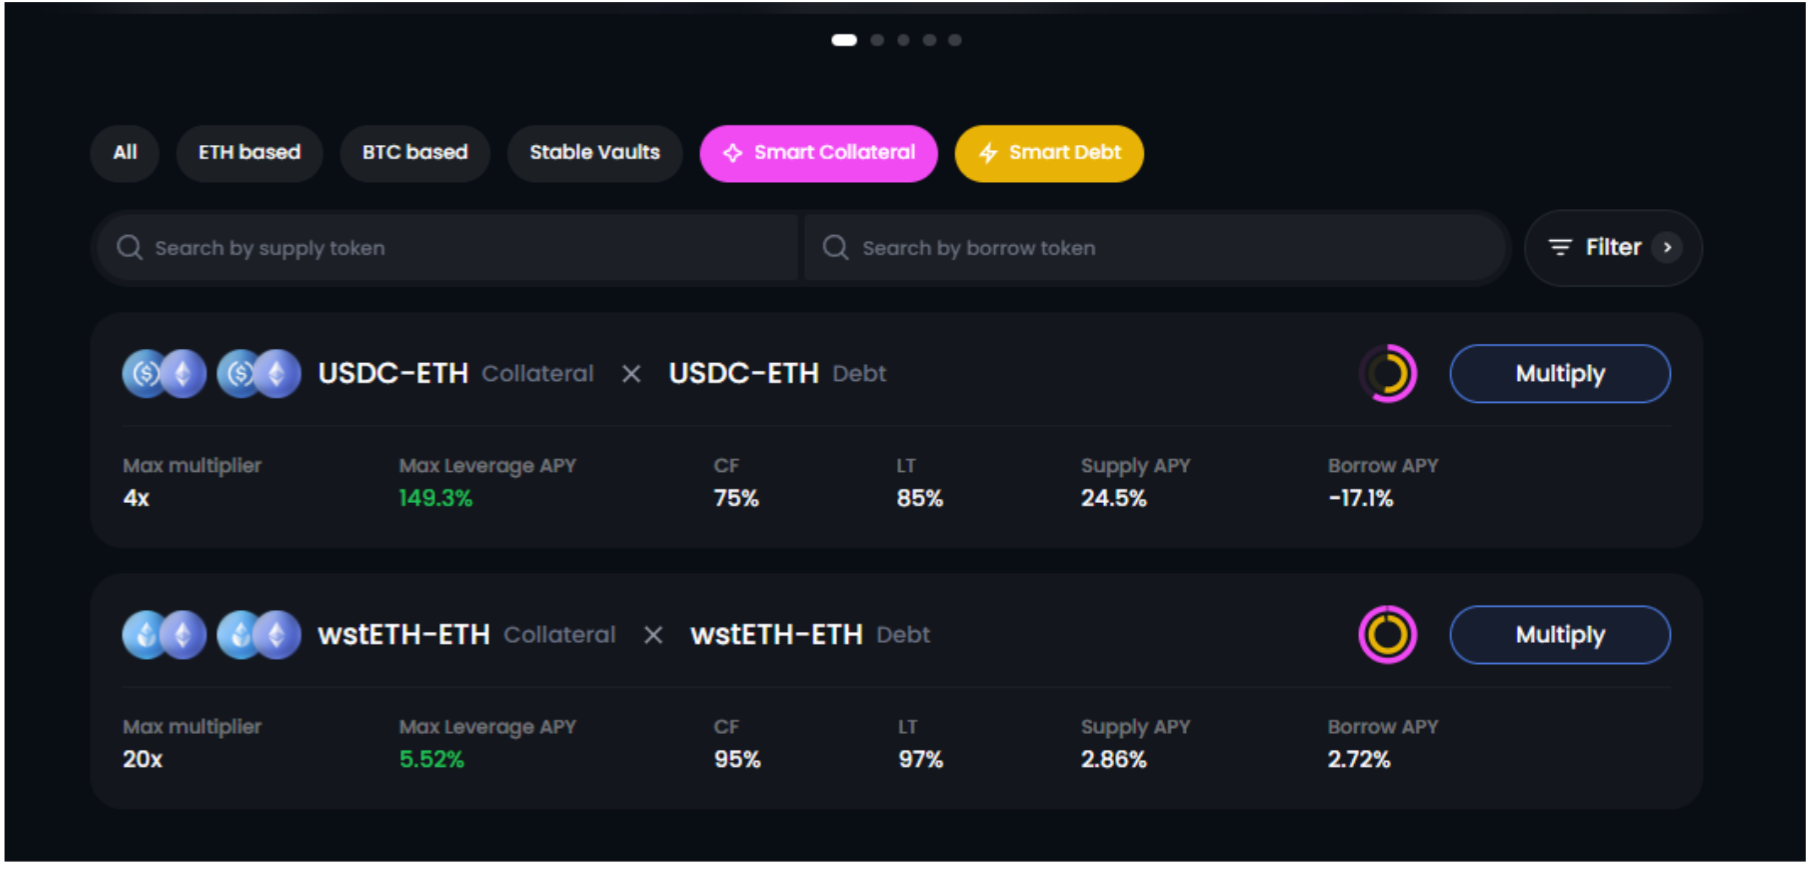This screenshot has height=870, width=1810.
Task: Click the USDC-ETH collateral token pair icon
Action: [x=164, y=374]
